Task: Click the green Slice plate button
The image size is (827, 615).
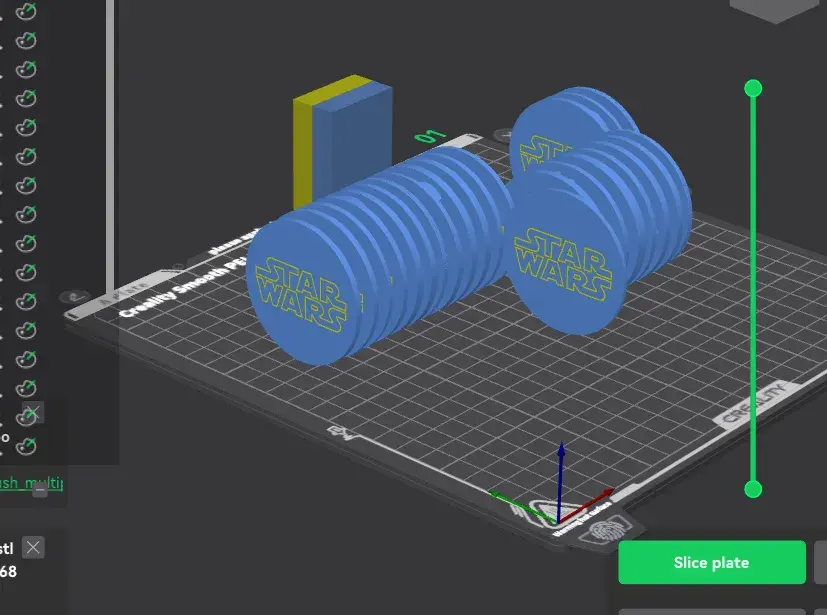Action: [x=711, y=562]
